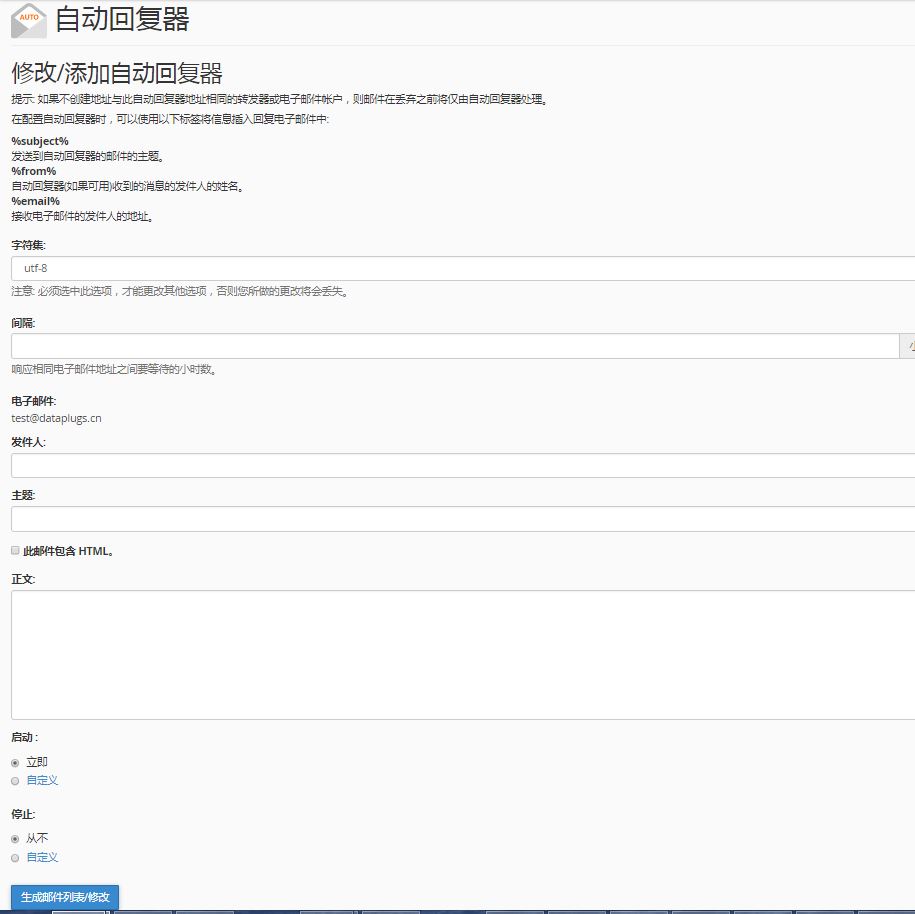Choose the 自定义 radio under 启动

pyautogui.click(x=15, y=780)
